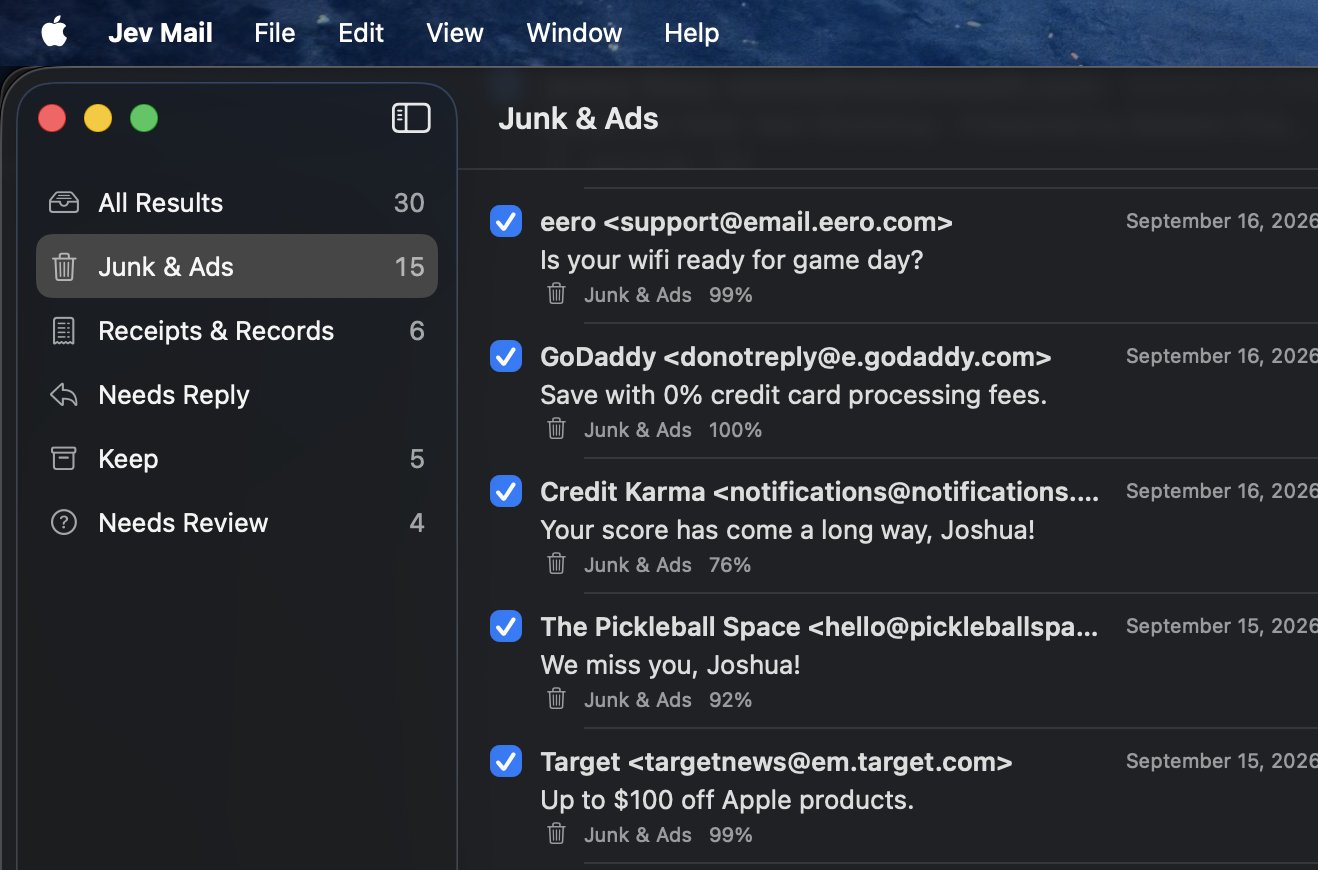Click the trash icon under Pickleball Space email

(x=557, y=699)
